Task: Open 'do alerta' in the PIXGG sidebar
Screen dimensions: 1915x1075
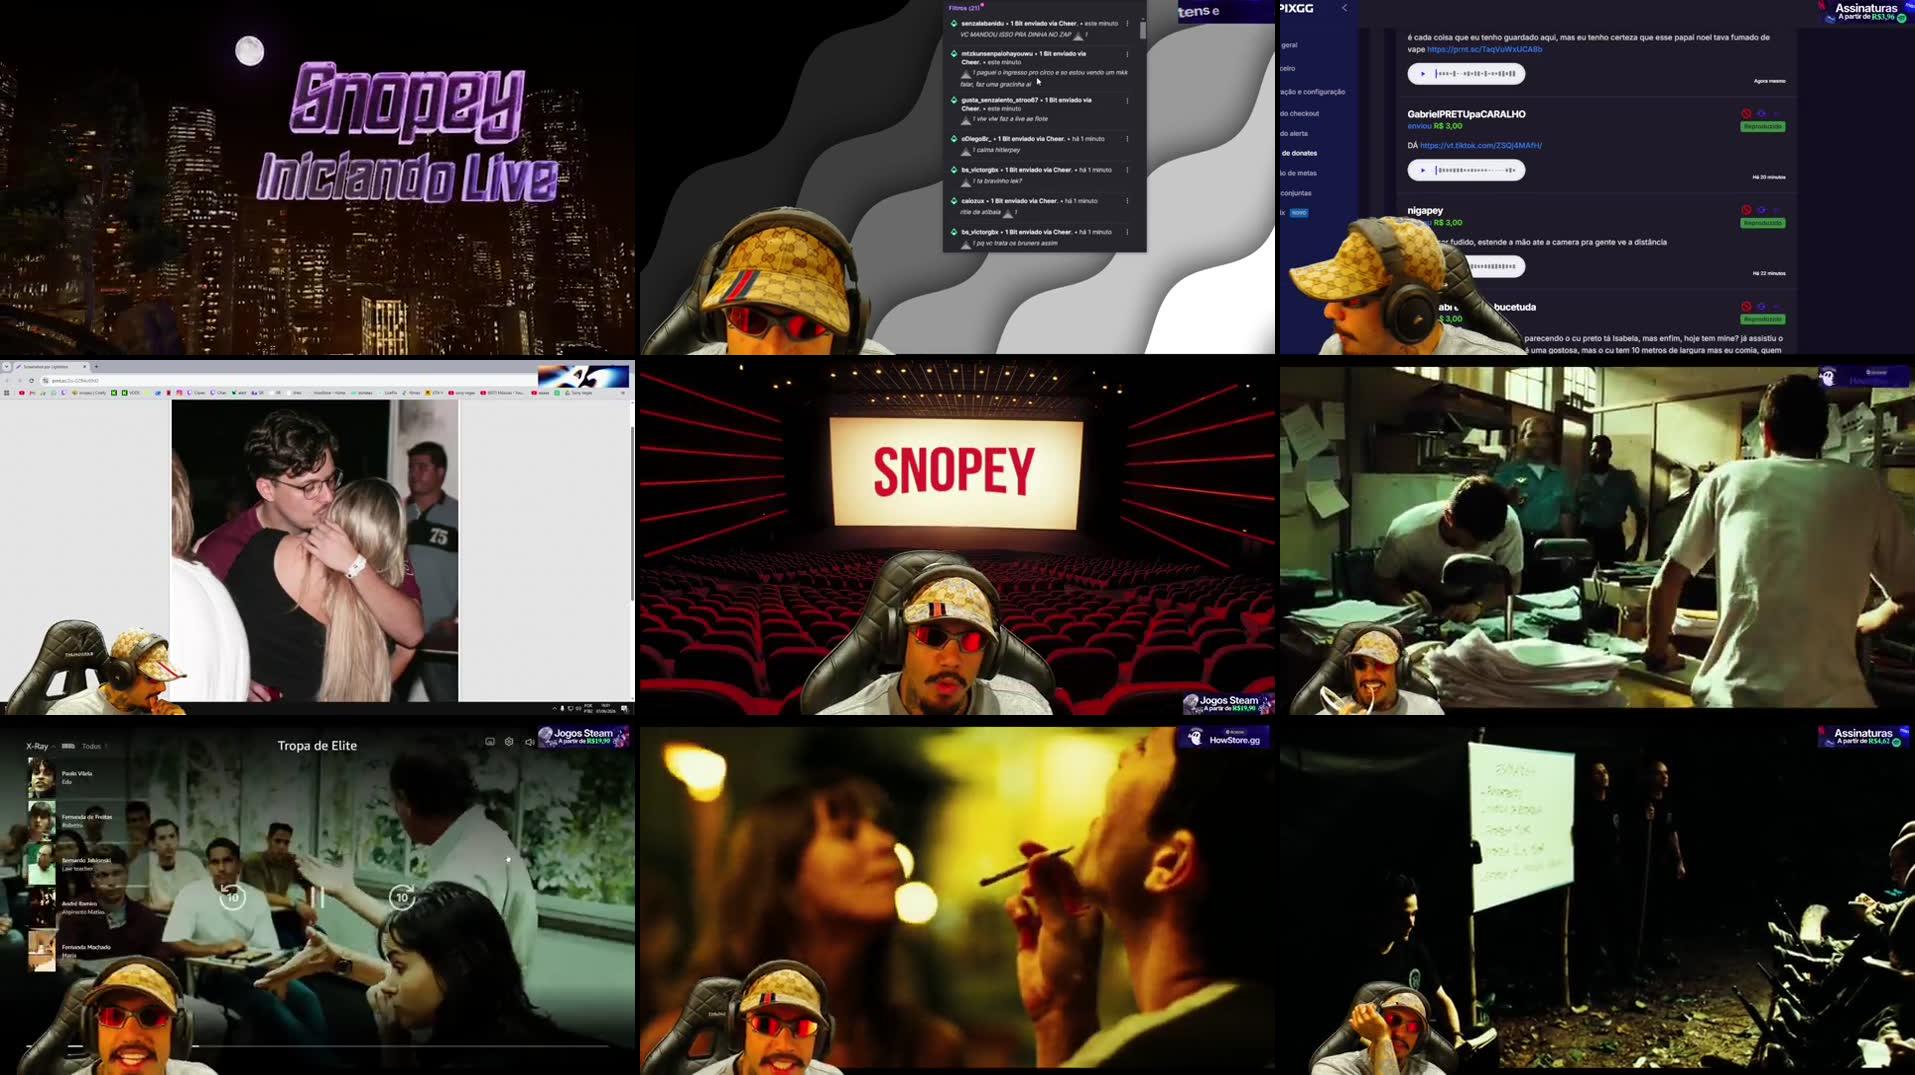Action: click(1294, 134)
